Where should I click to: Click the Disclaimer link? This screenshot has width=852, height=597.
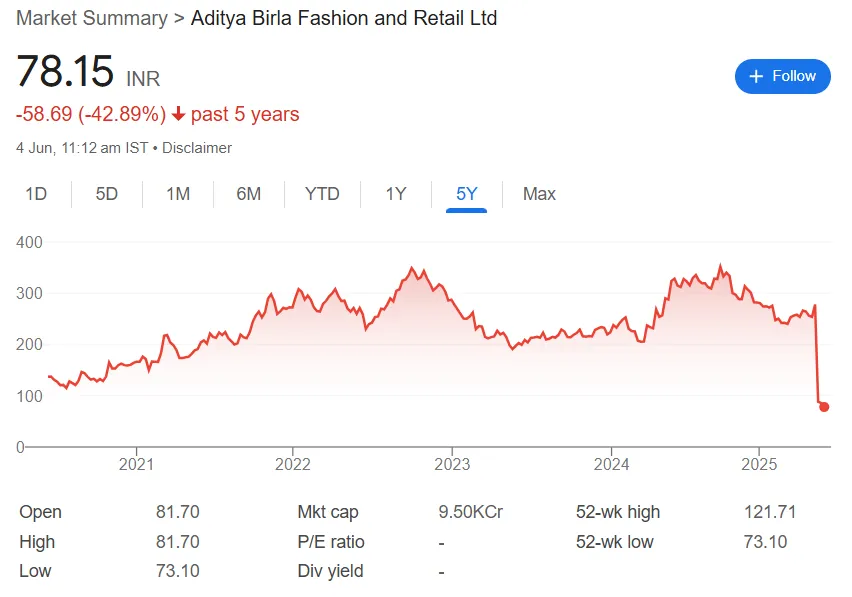pos(197,147)
